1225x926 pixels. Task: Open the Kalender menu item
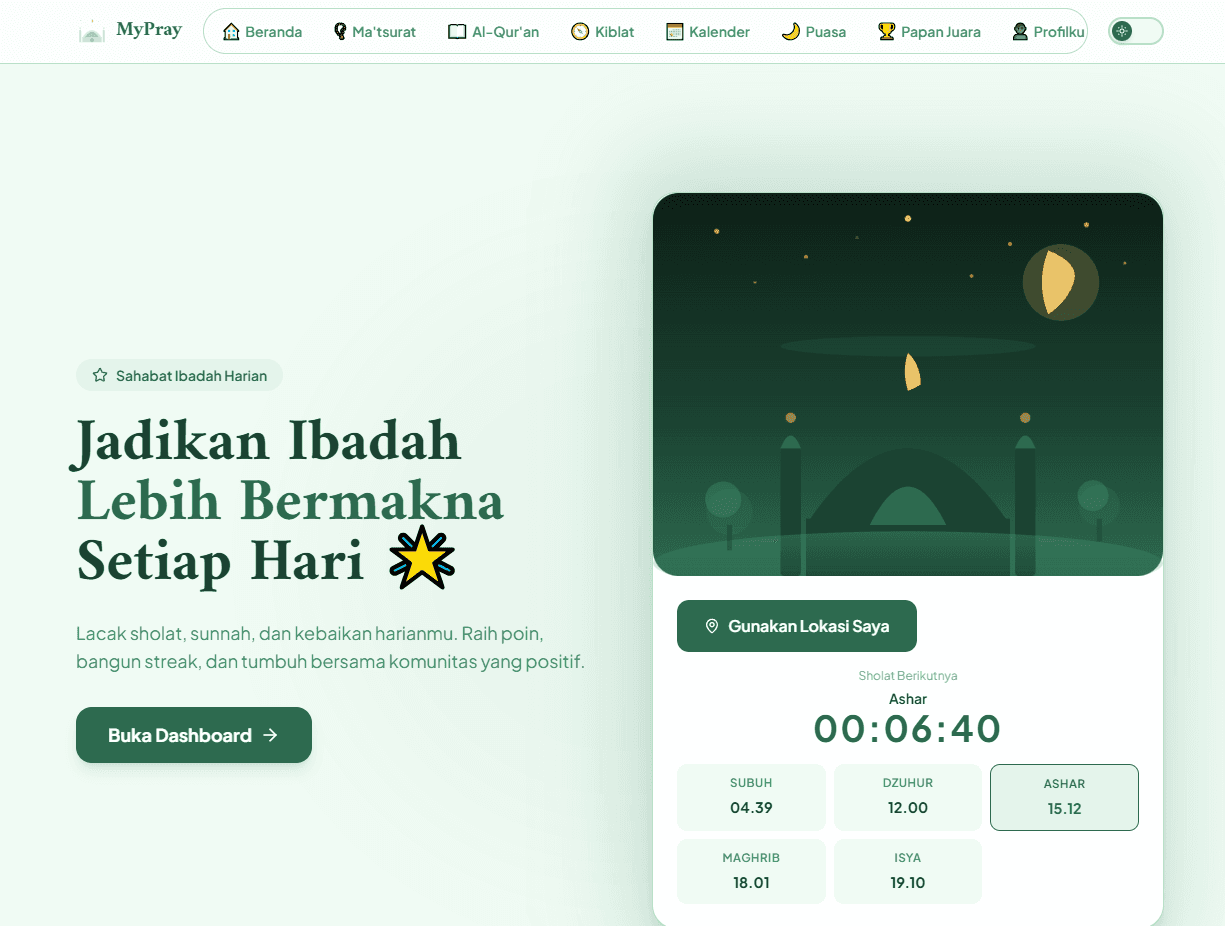(707, 31)
